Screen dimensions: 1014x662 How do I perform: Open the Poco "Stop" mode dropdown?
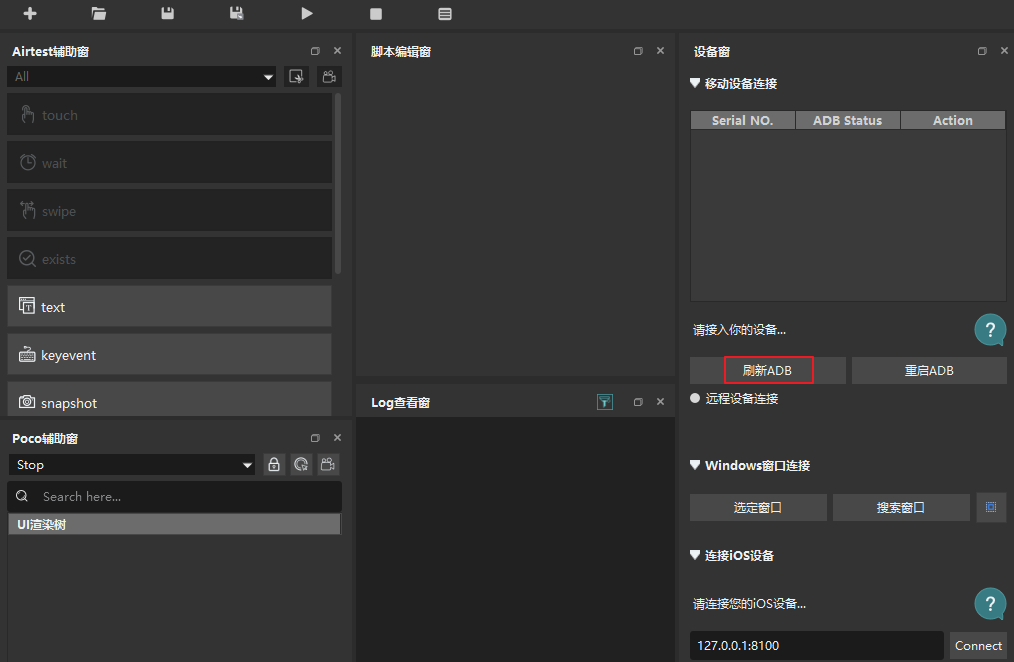[x=132, y=465]
